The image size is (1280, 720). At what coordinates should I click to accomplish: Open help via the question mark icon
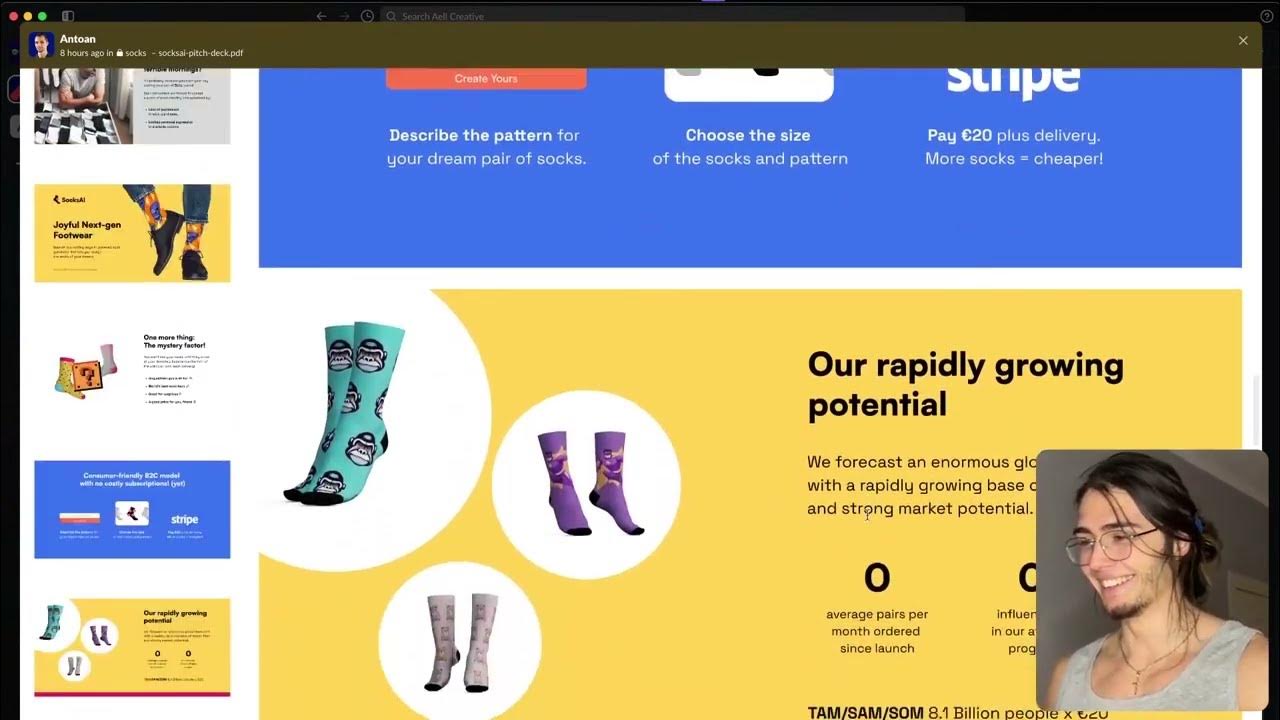point(1266,16)
